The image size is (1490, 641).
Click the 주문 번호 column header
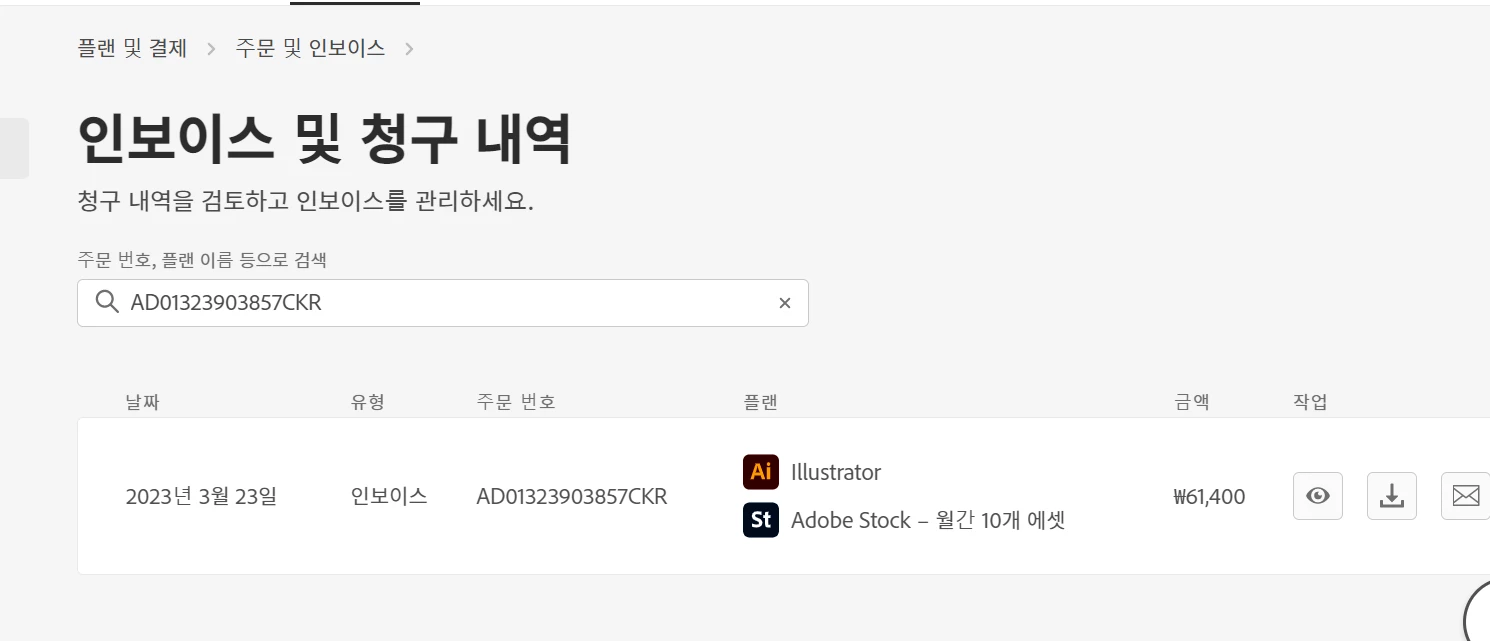[516, 402]
